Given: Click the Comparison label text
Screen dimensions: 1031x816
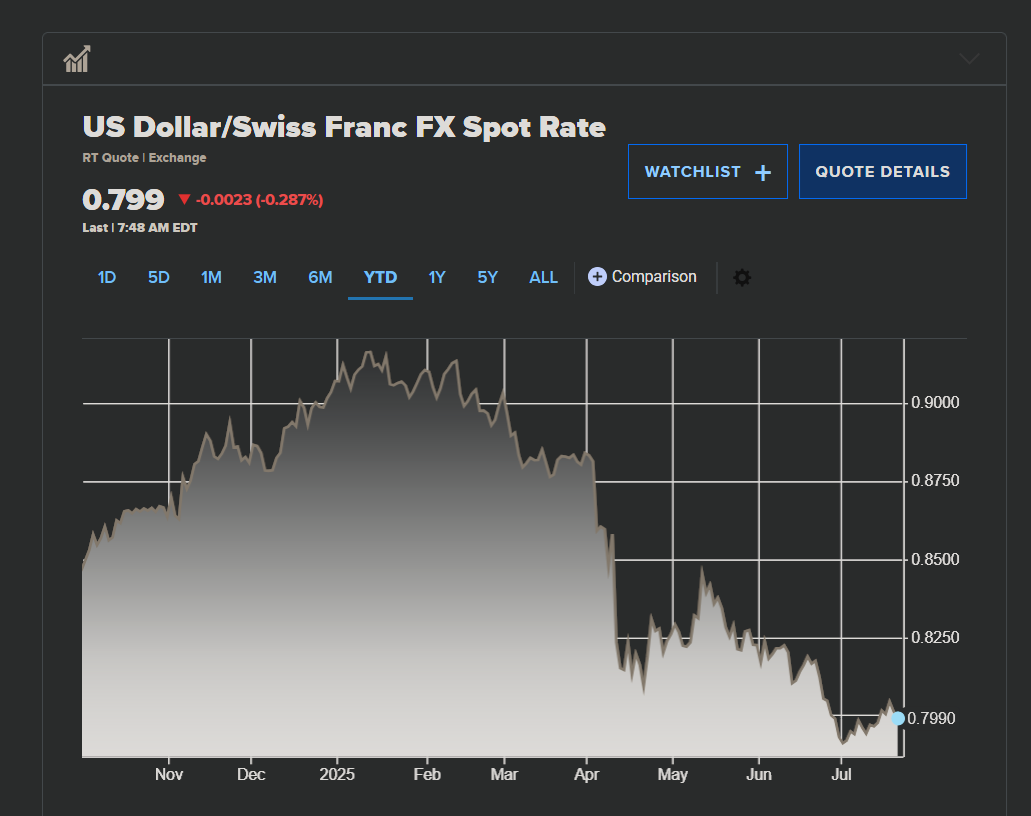Looking at the screenshot, I should [x=654, y=277].
